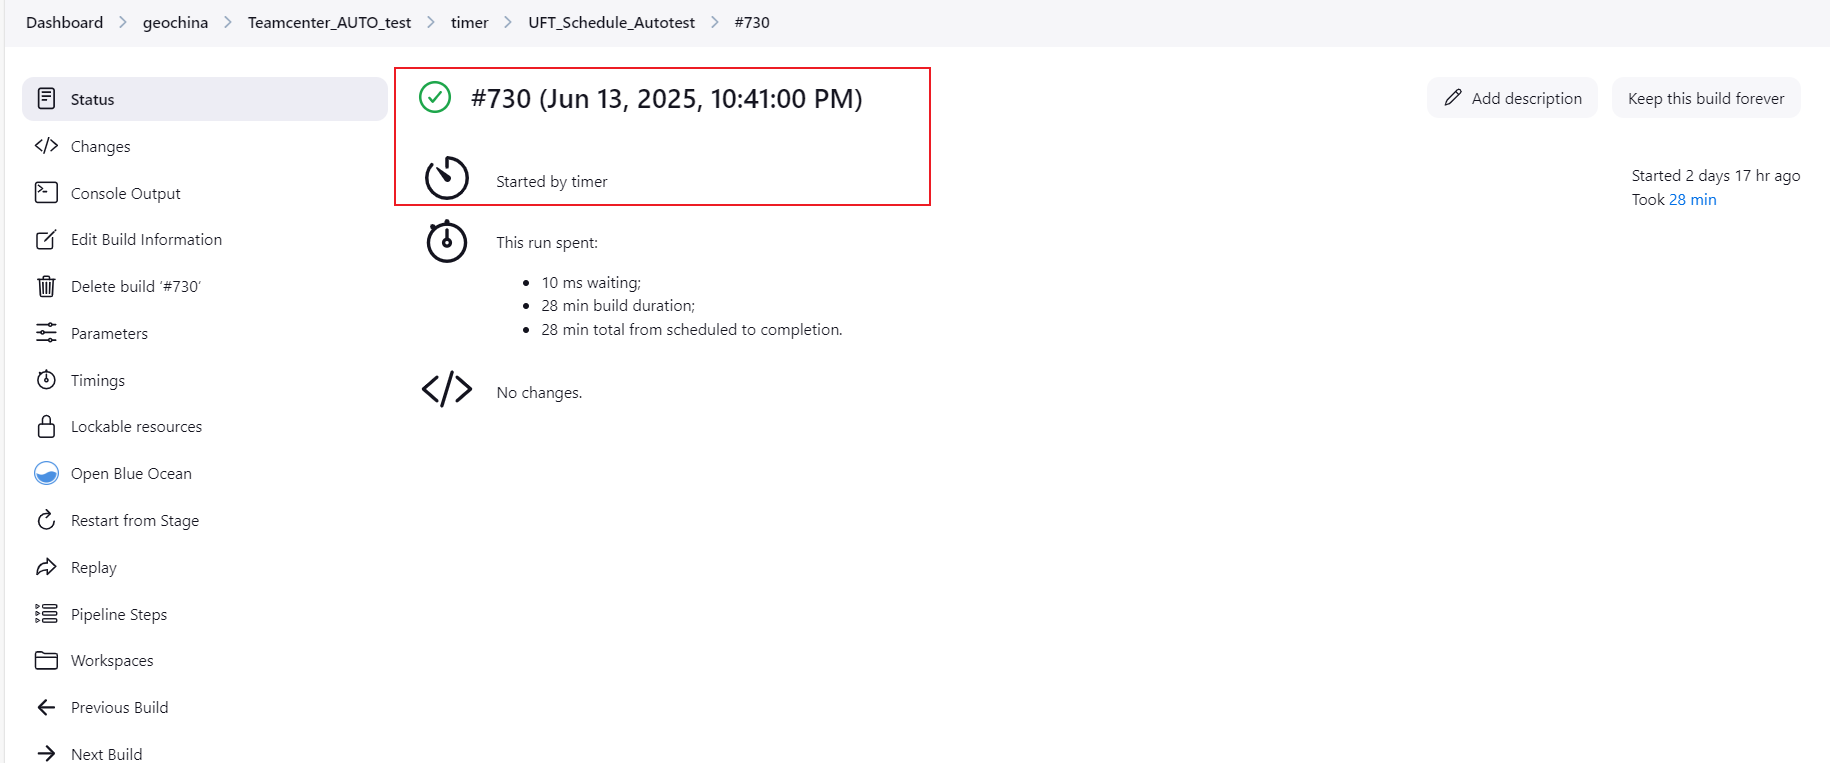
Task: Click the Workspaces folder icon
Action: 46,660
